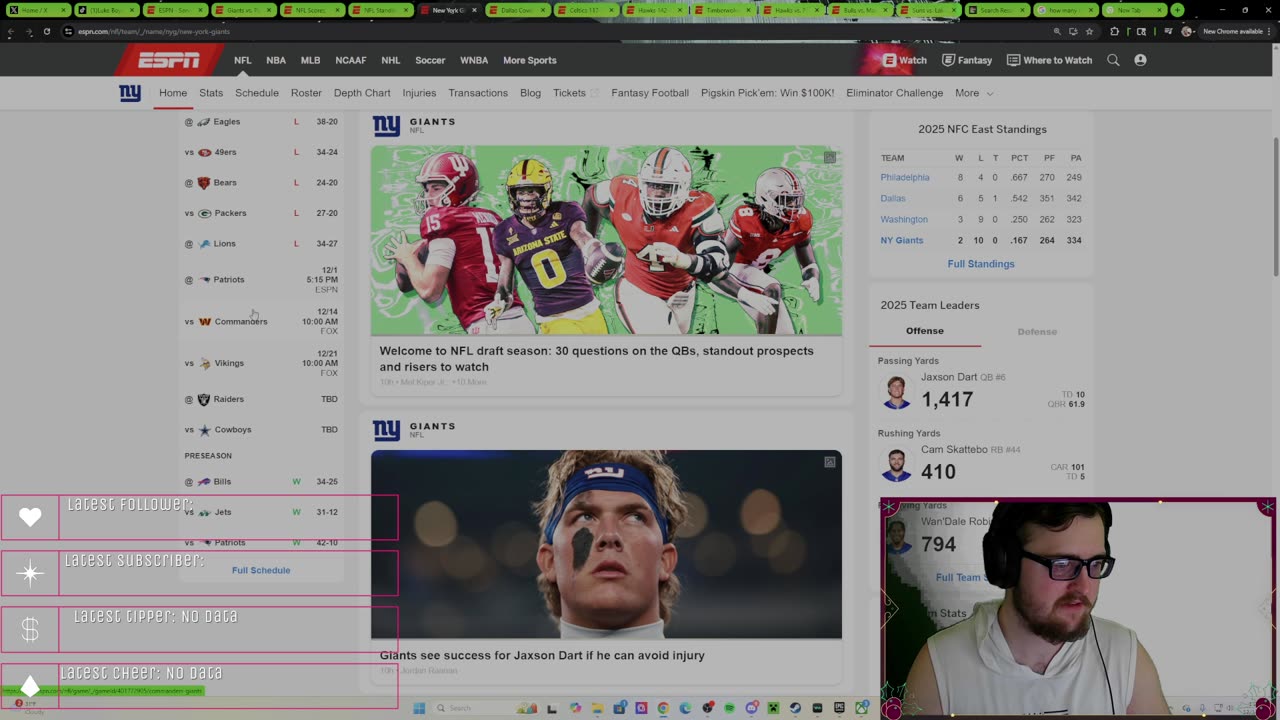Viewport: 1280px width, 720px height.
Task: Open the Jaxson Dart injury article headline
Action: [542, 655]
